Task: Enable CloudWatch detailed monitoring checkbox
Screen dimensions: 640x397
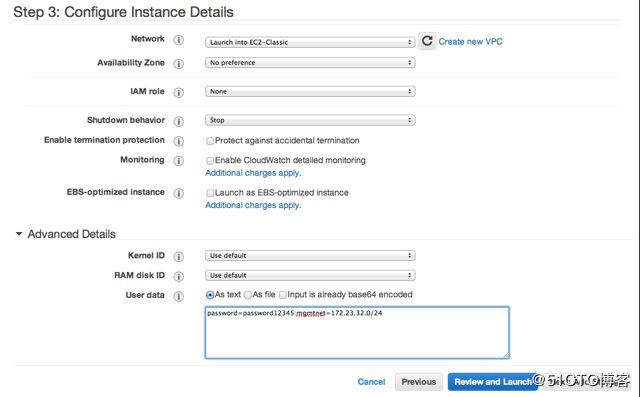Action: [210, 161]
